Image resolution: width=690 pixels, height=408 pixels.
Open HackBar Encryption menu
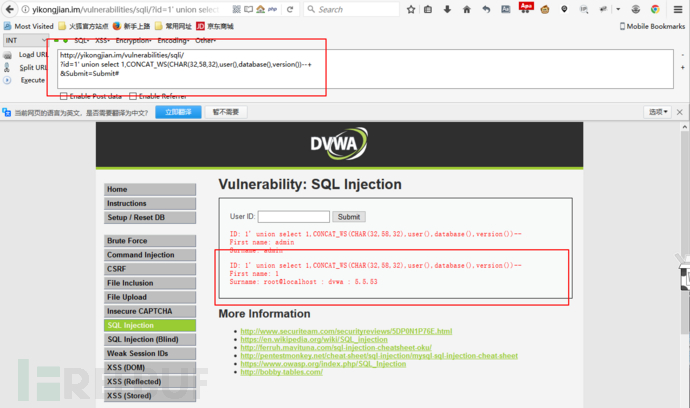pyautogui.click(x=133, y=40)
